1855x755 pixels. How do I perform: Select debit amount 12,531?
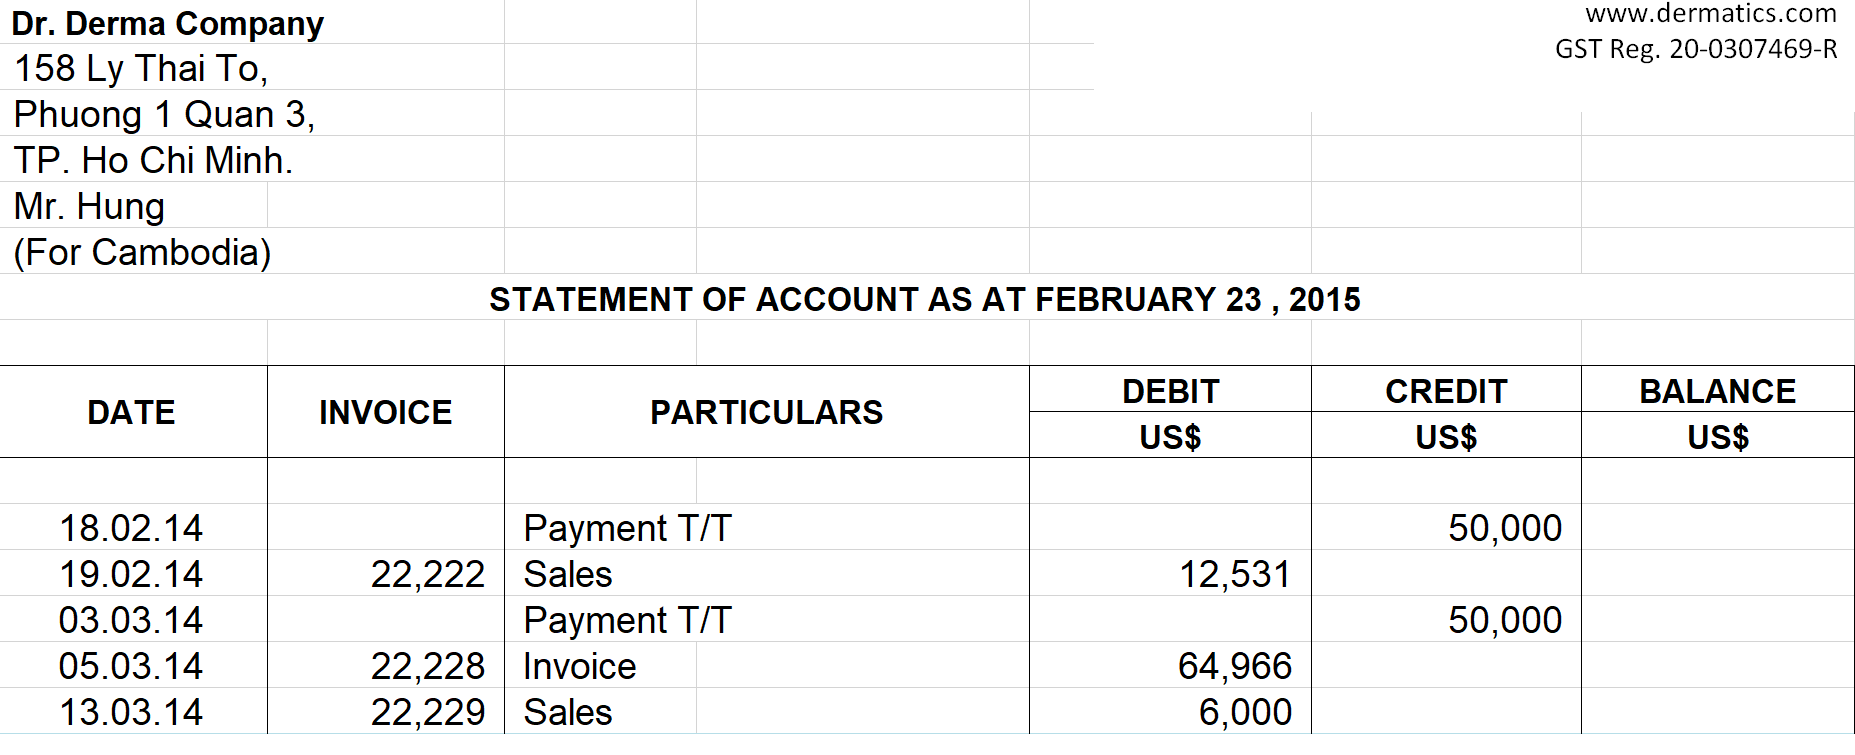click(1235, 574)
